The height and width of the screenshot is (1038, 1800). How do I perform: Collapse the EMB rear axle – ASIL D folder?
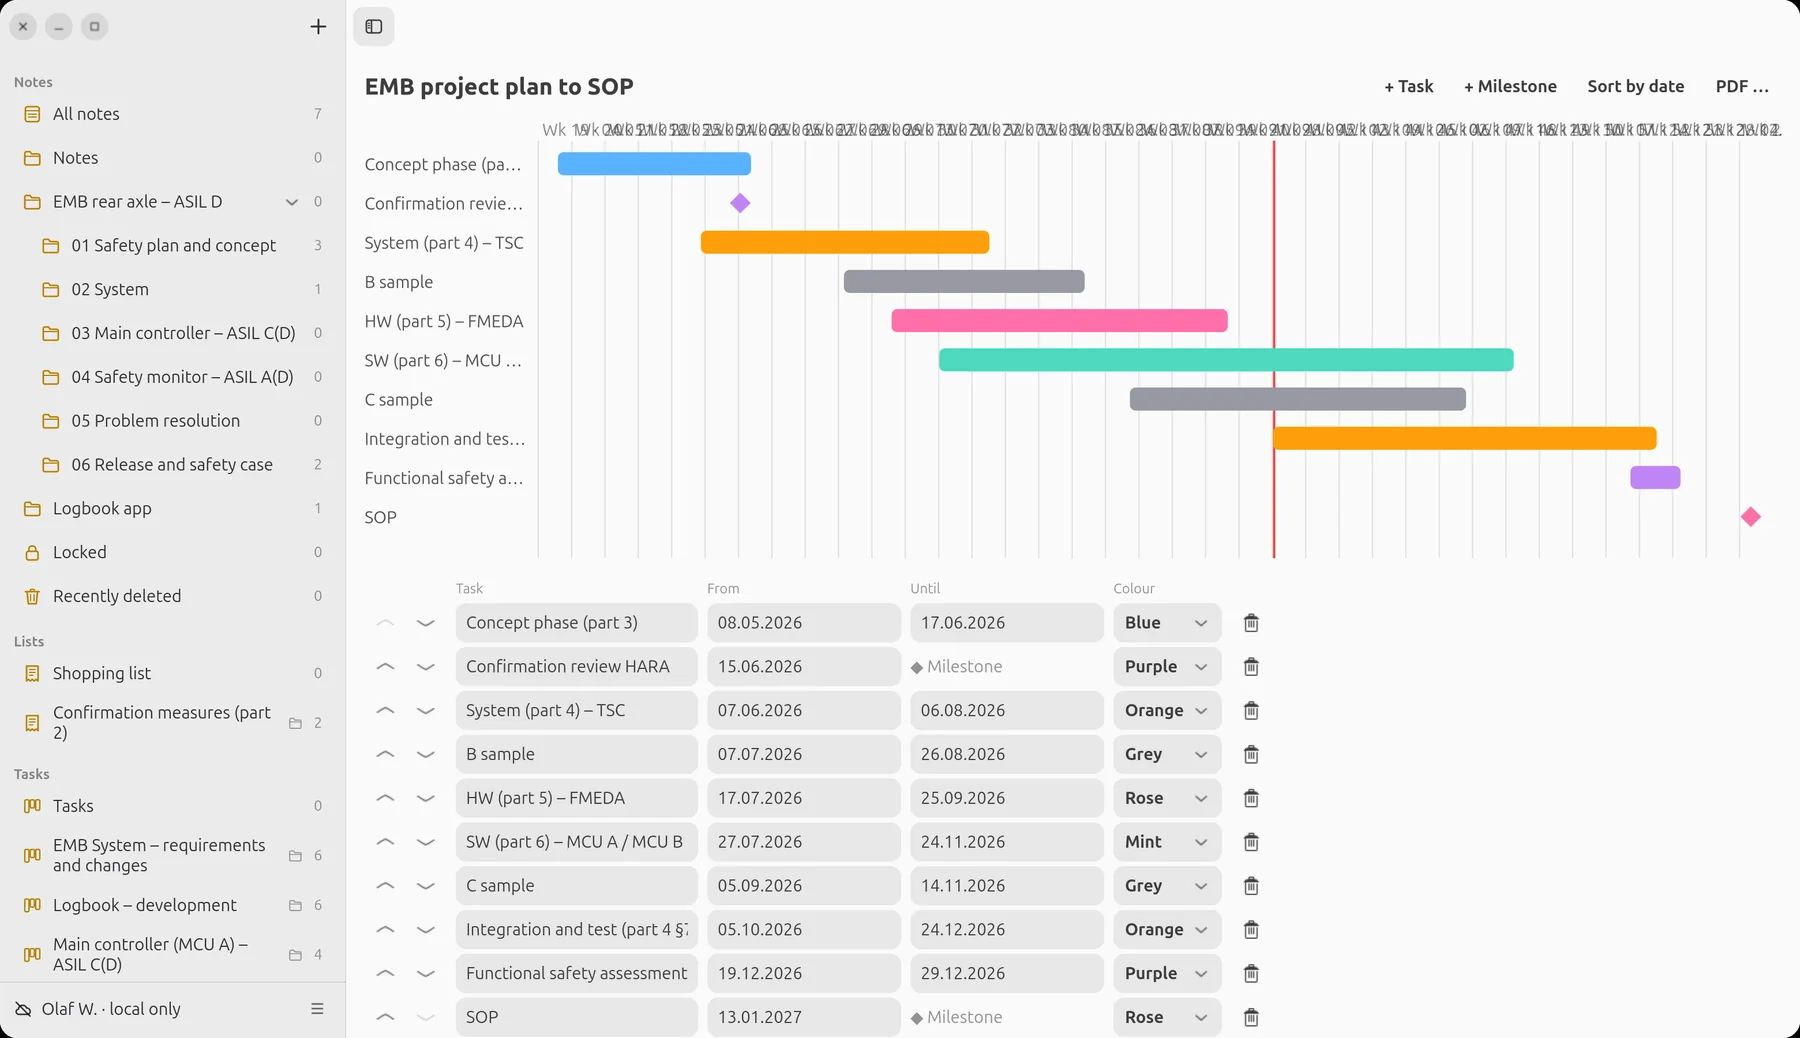[x=292, y=202]
